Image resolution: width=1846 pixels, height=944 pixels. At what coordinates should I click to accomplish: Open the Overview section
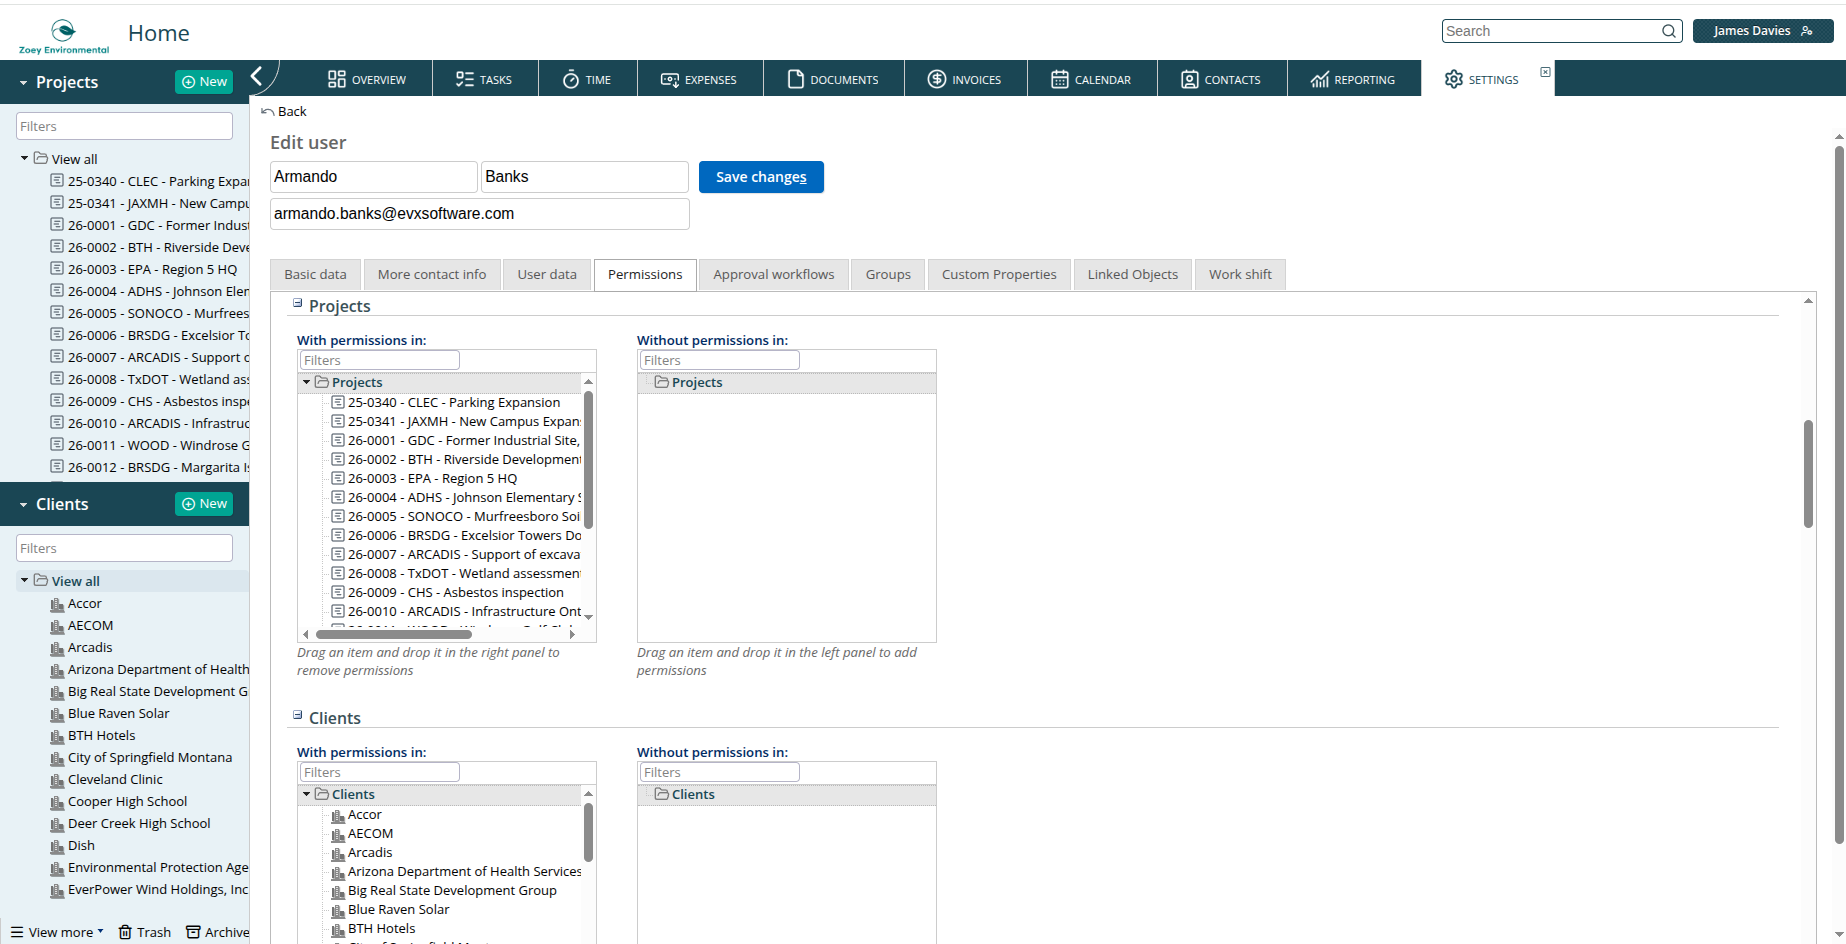[366, 79]
